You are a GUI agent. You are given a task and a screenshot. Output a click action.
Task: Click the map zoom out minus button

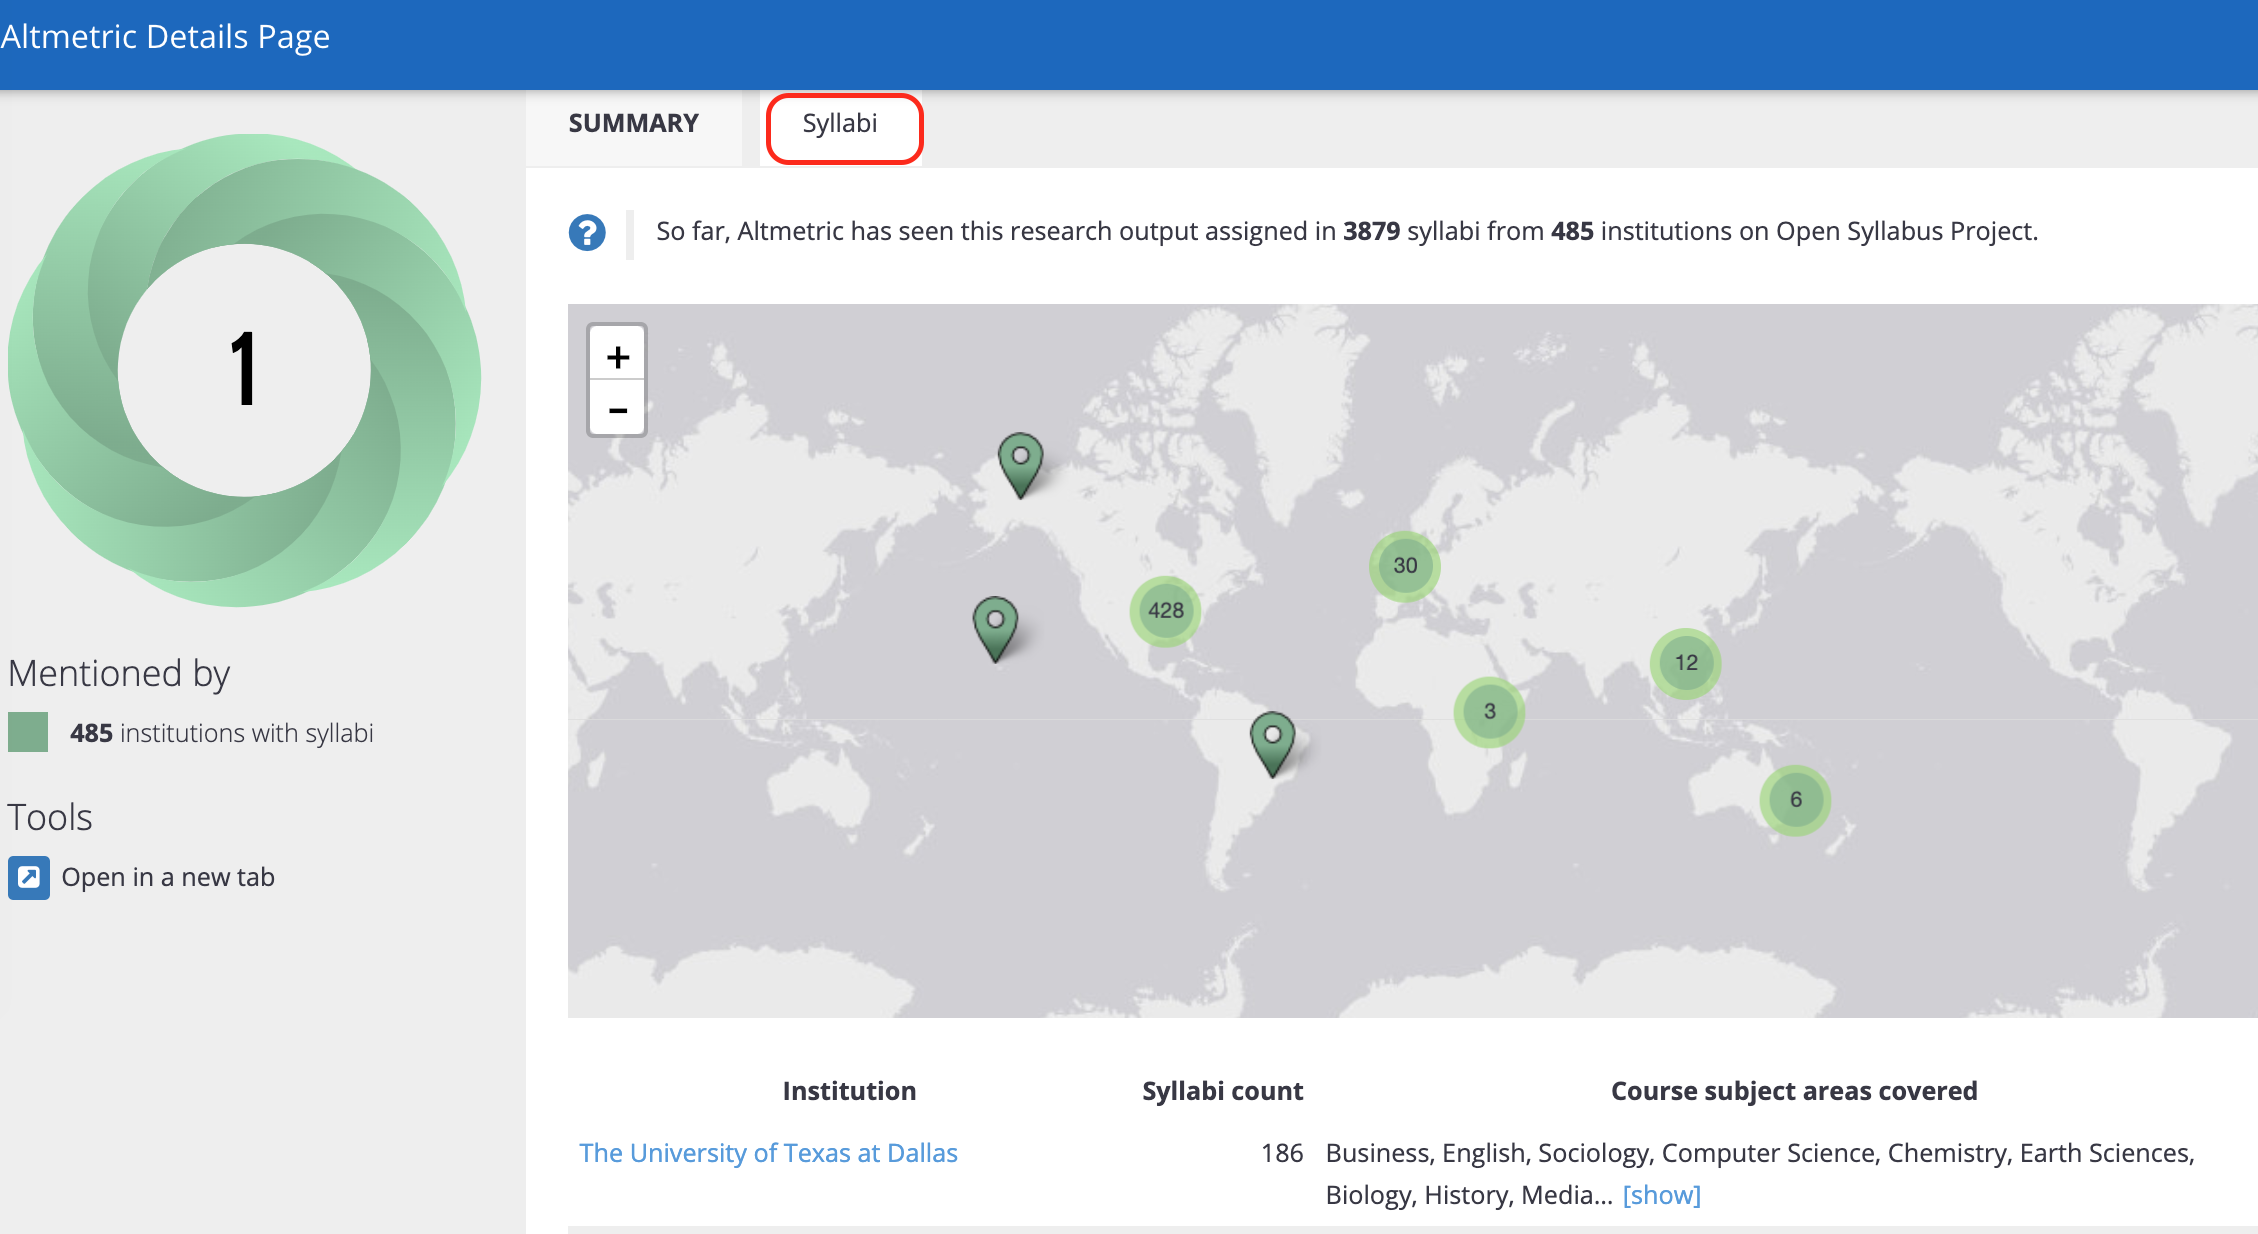[x=617, y=410]
